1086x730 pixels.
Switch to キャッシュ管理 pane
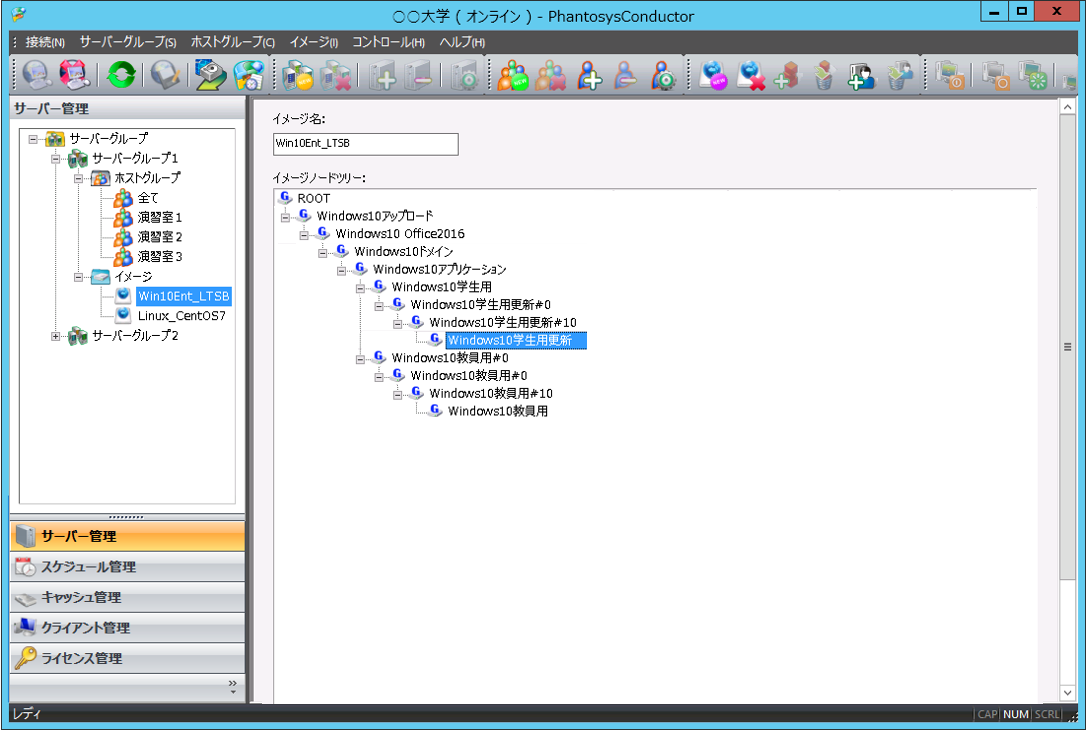(127, 597)
